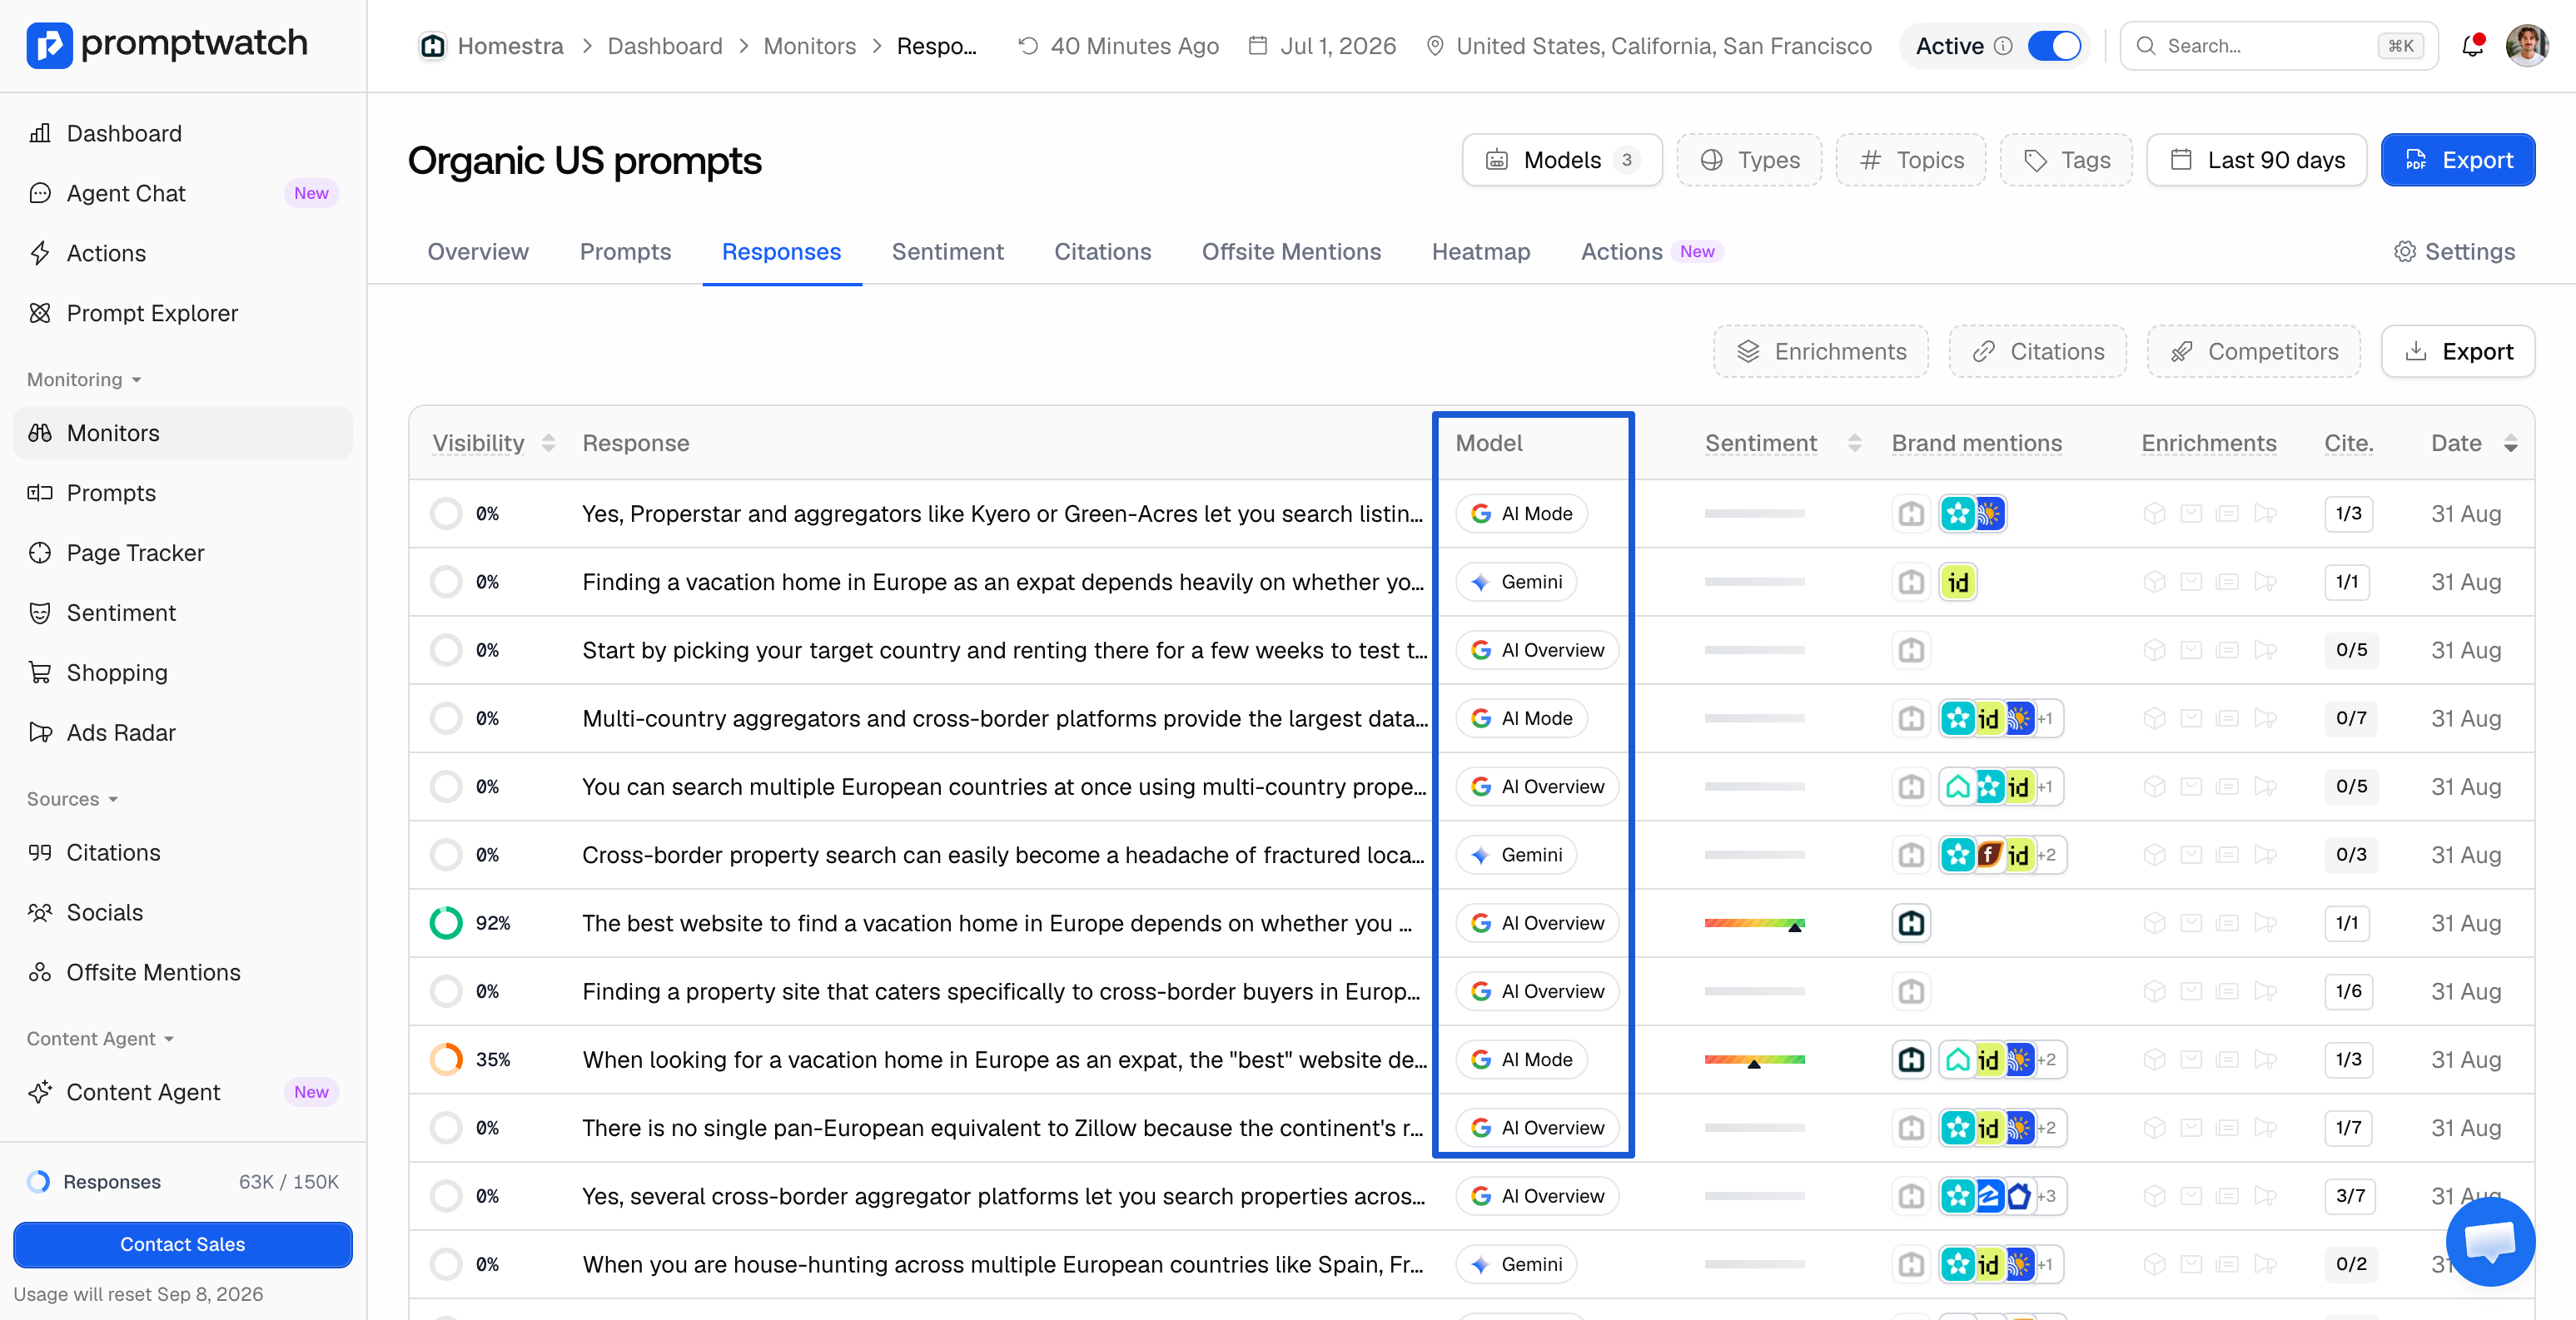The height and width of the screenshot is (1320, 2576).
Task: Click the info icon next to Active
Action: pyautogui.click(x=2003, y=46)
